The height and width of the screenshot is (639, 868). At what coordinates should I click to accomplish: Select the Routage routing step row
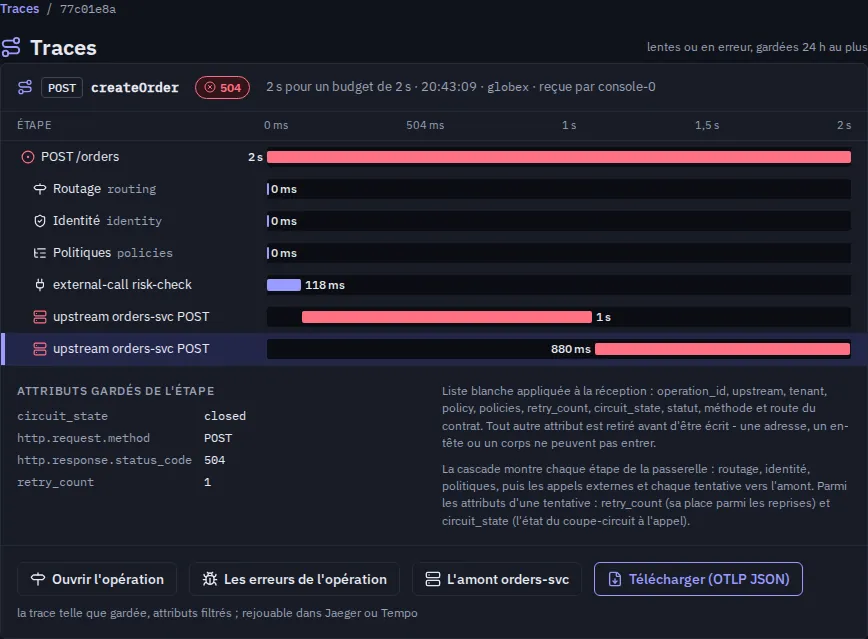pyautogui.click(x=434, y=189)
